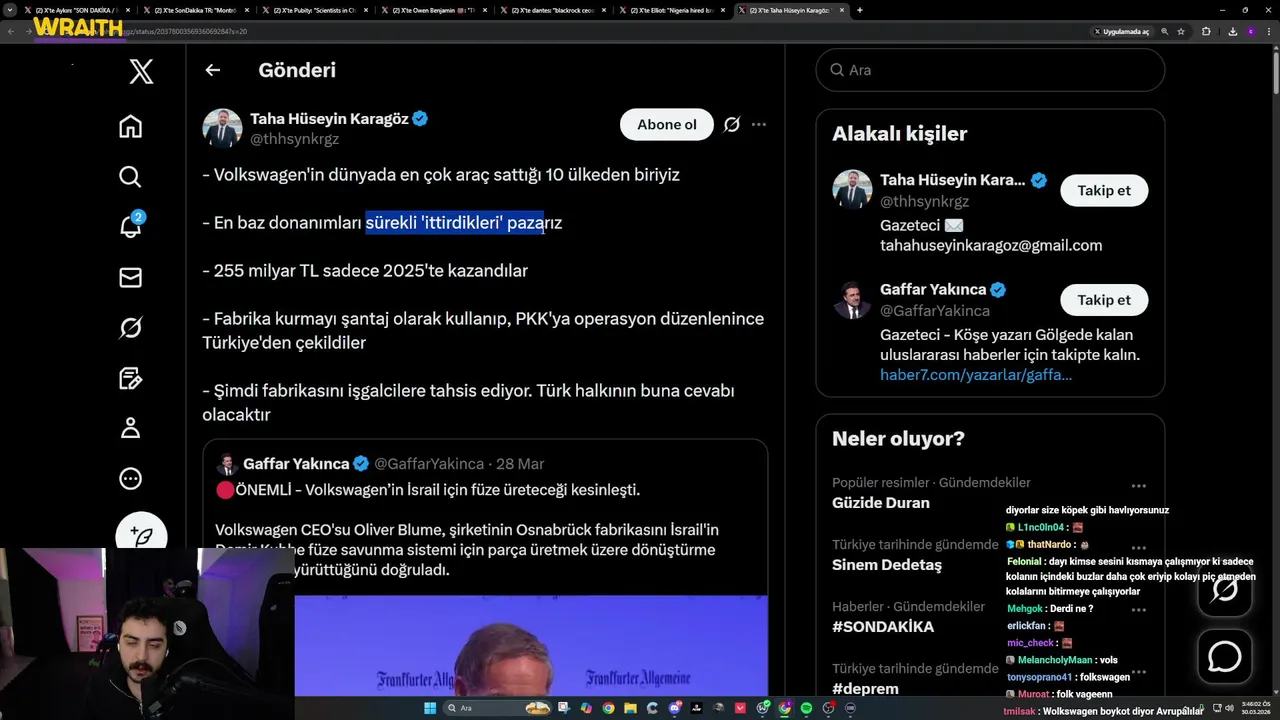Viewport: 1280px width, 720px height.
Task: Subscribe with the Abone ol button
Action: [667, 124]
